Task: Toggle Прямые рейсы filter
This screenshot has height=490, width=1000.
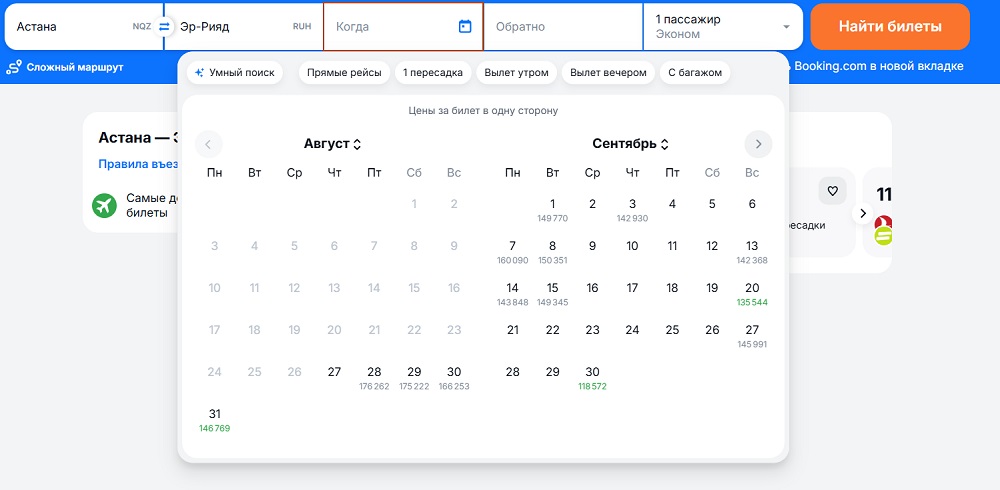Action: pos(344,73)
